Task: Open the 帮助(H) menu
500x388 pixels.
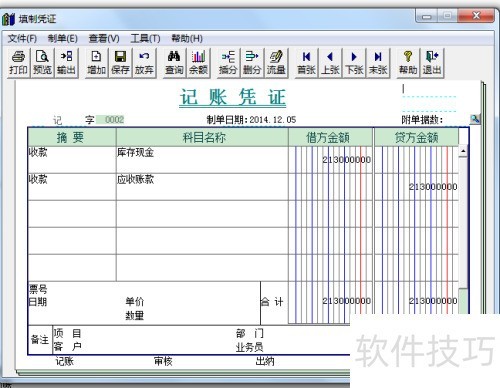Action: pyautogui.click(x=187, y=39)
